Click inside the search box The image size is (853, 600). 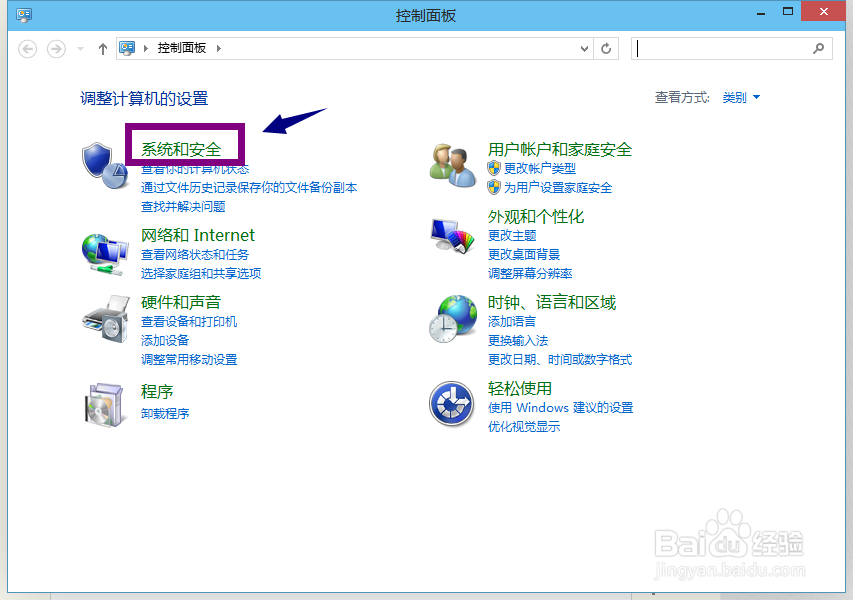(732, 48)
